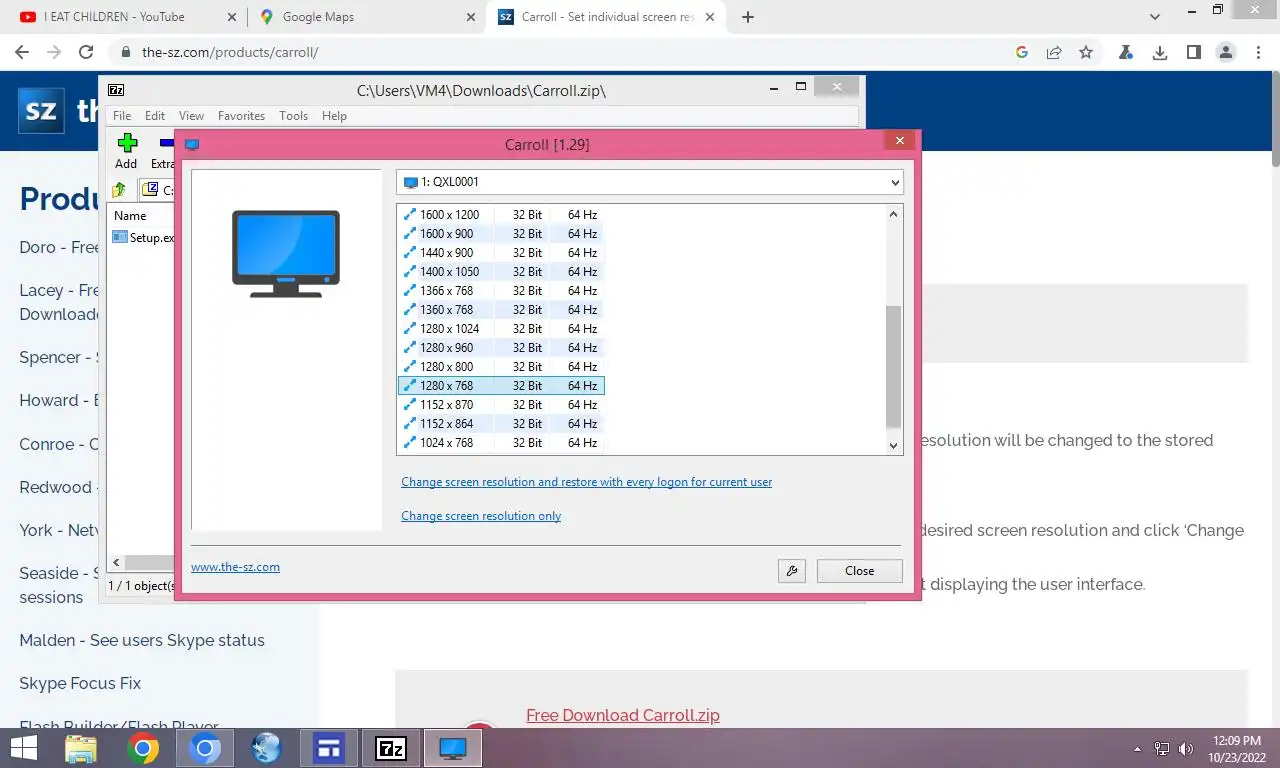Open a new Chrome tab with plus

click(x=748, y=17)
